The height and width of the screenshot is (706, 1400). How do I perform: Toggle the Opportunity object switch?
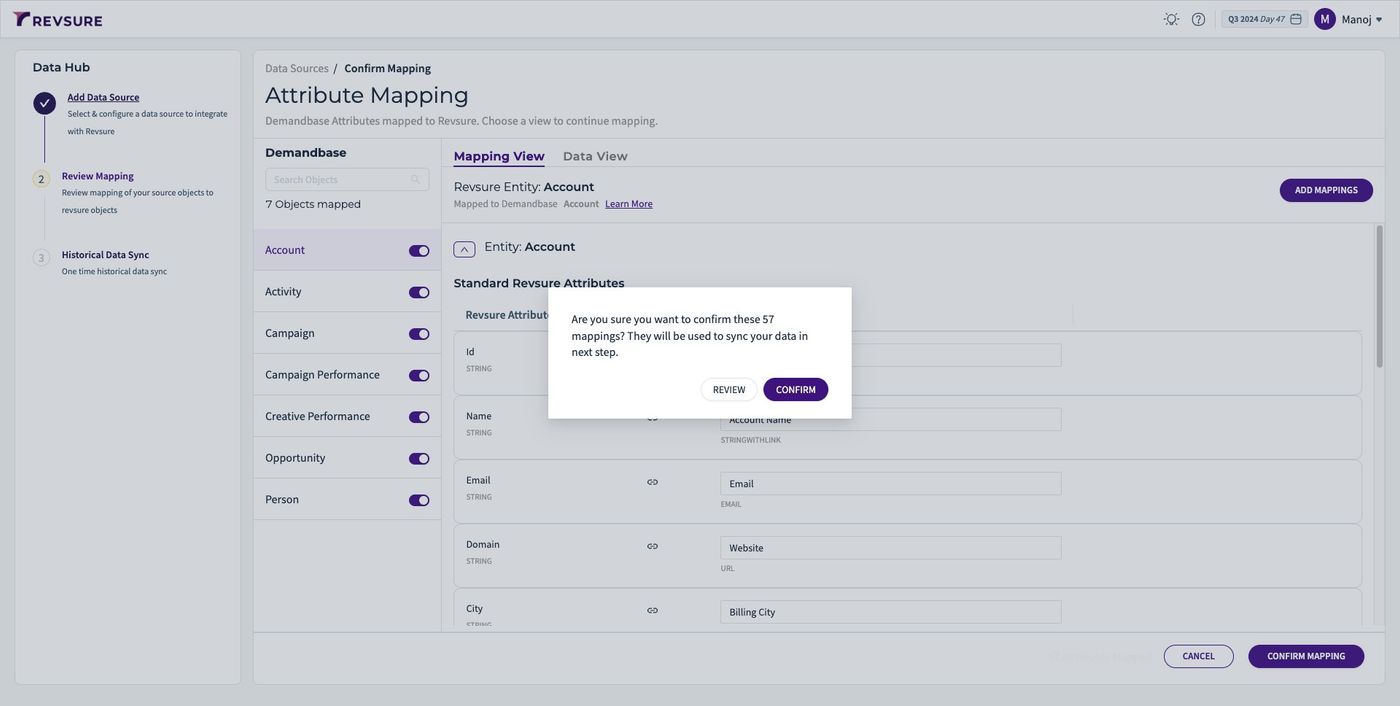pyautogui.click(x=419, y=459)
